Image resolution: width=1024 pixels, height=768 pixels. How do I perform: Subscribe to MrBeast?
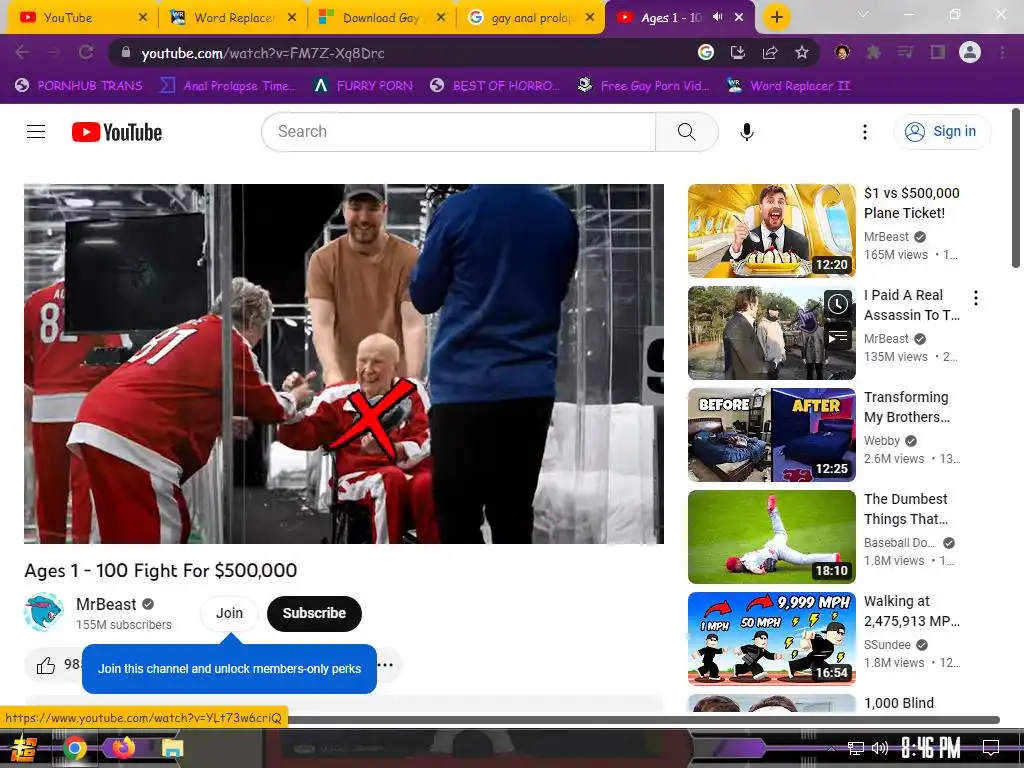click(314, 613)
